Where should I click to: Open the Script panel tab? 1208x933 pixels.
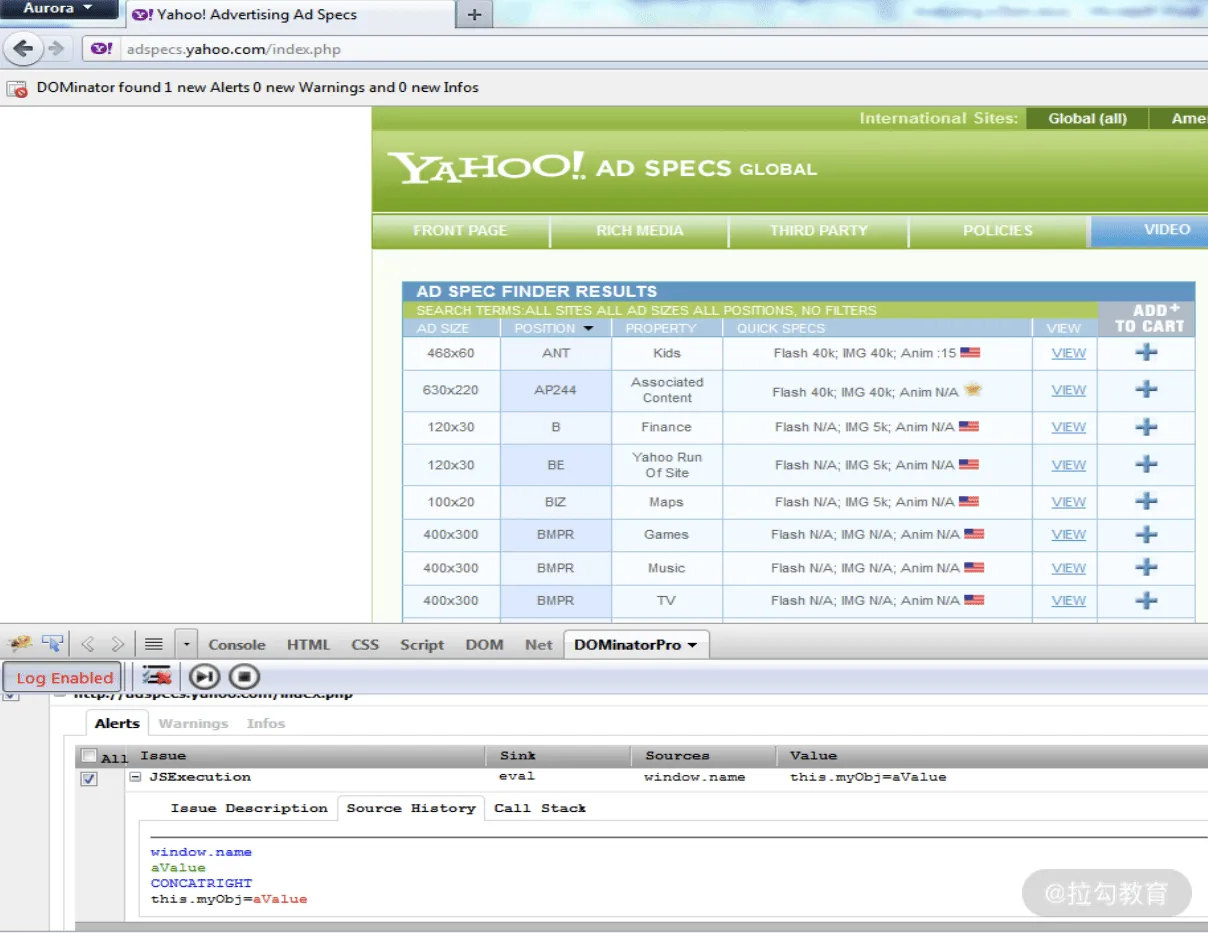point(422,645)
